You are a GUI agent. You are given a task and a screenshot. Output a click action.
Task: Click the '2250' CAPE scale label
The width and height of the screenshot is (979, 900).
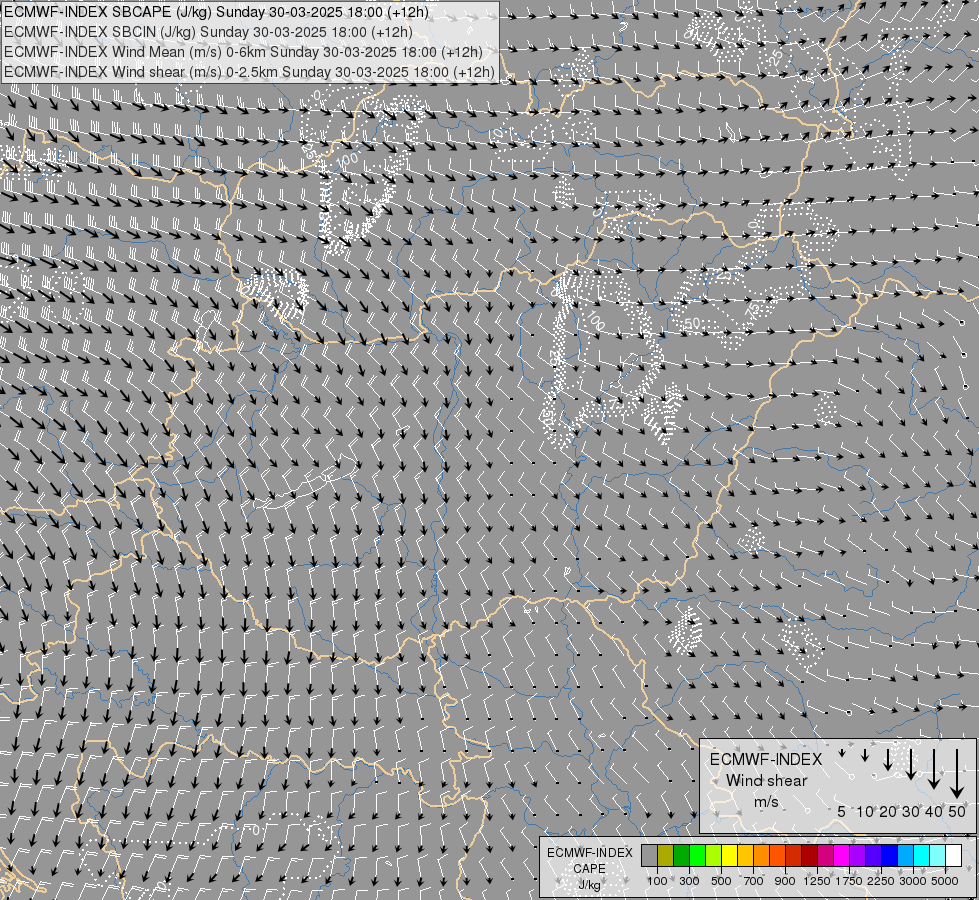(881, 881)
